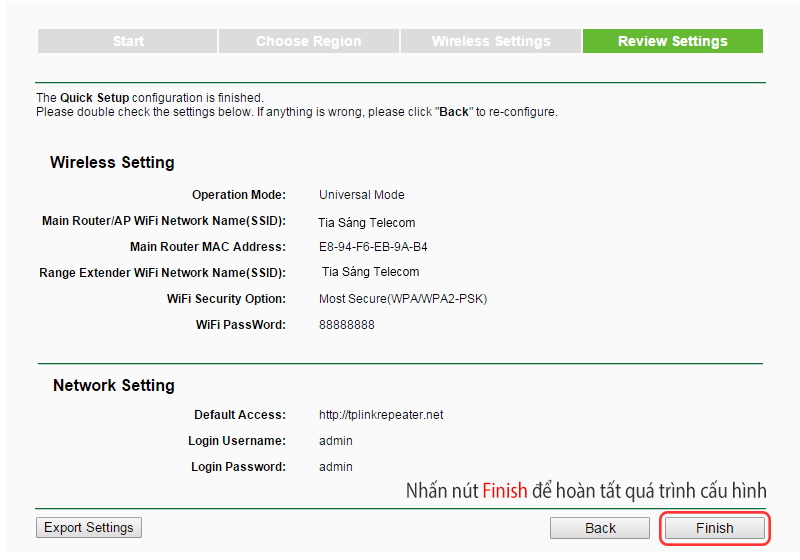Click the Main Router/AP WiFi network name value
Image resolution: width=800 pixels, height=560 pixels.
point(367,223)
